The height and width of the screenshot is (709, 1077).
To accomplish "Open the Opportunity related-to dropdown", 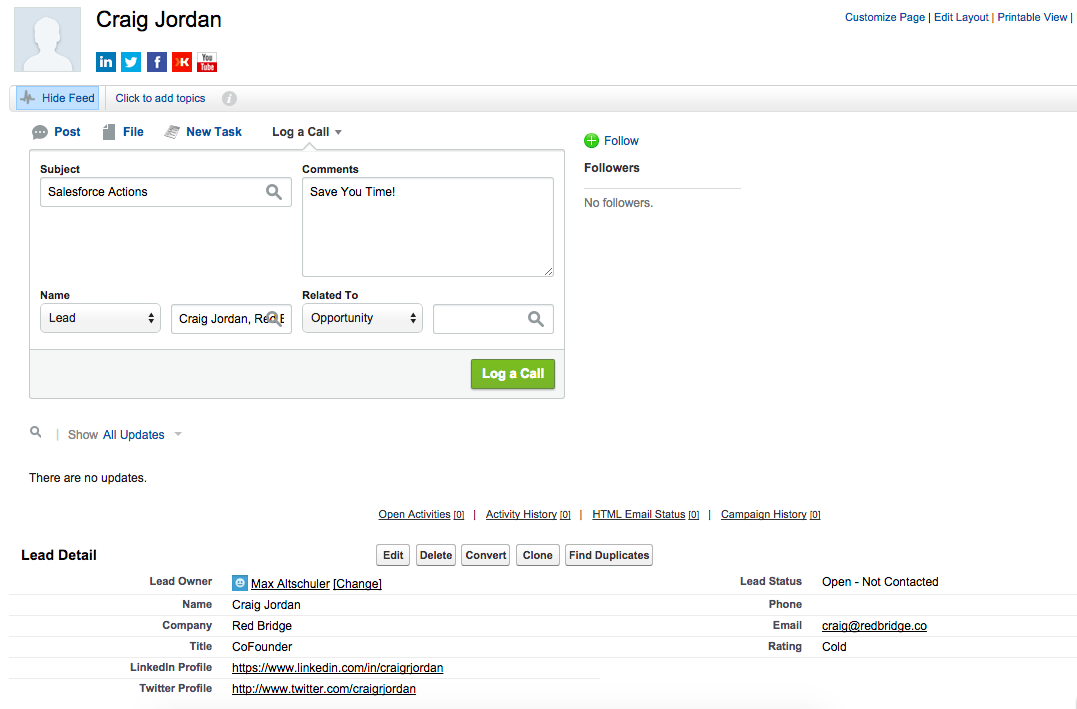I will pos(362,318).
